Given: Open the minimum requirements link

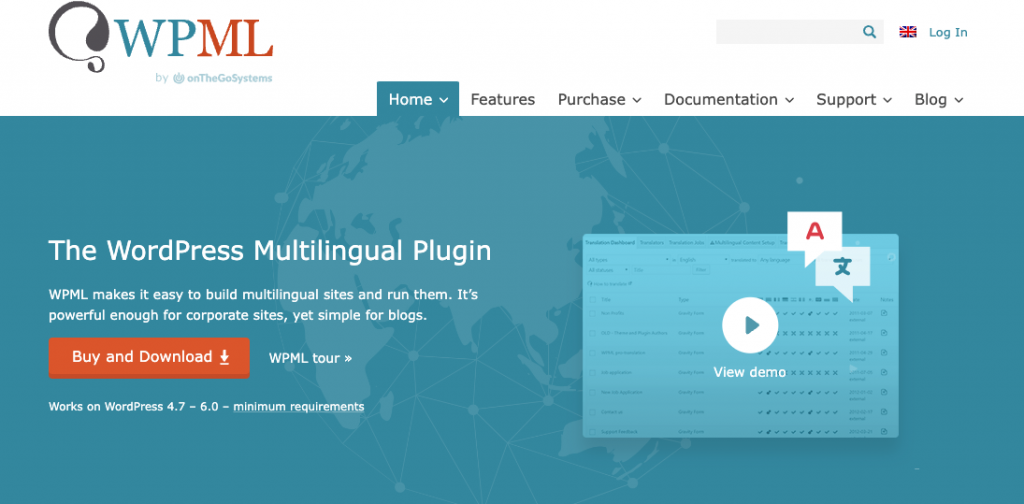Looking at the screenshot, I should coord(298,407).
